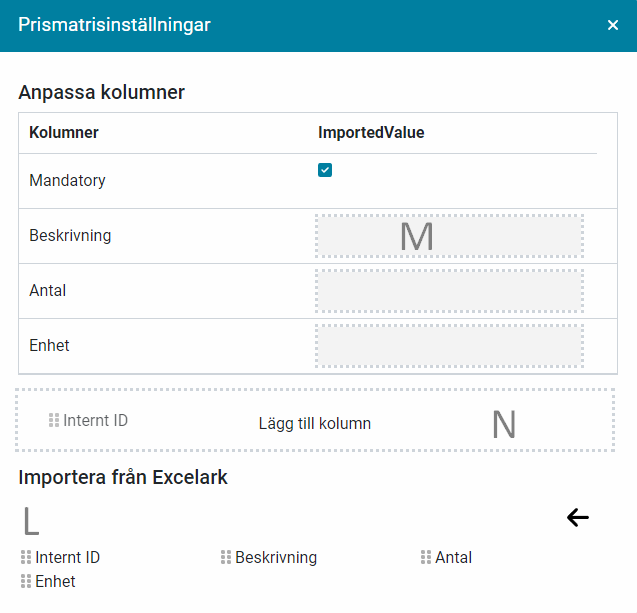Click the Internt ID drag handle in the add-column zone
The image size is (637, 613).
coord(54,420)
